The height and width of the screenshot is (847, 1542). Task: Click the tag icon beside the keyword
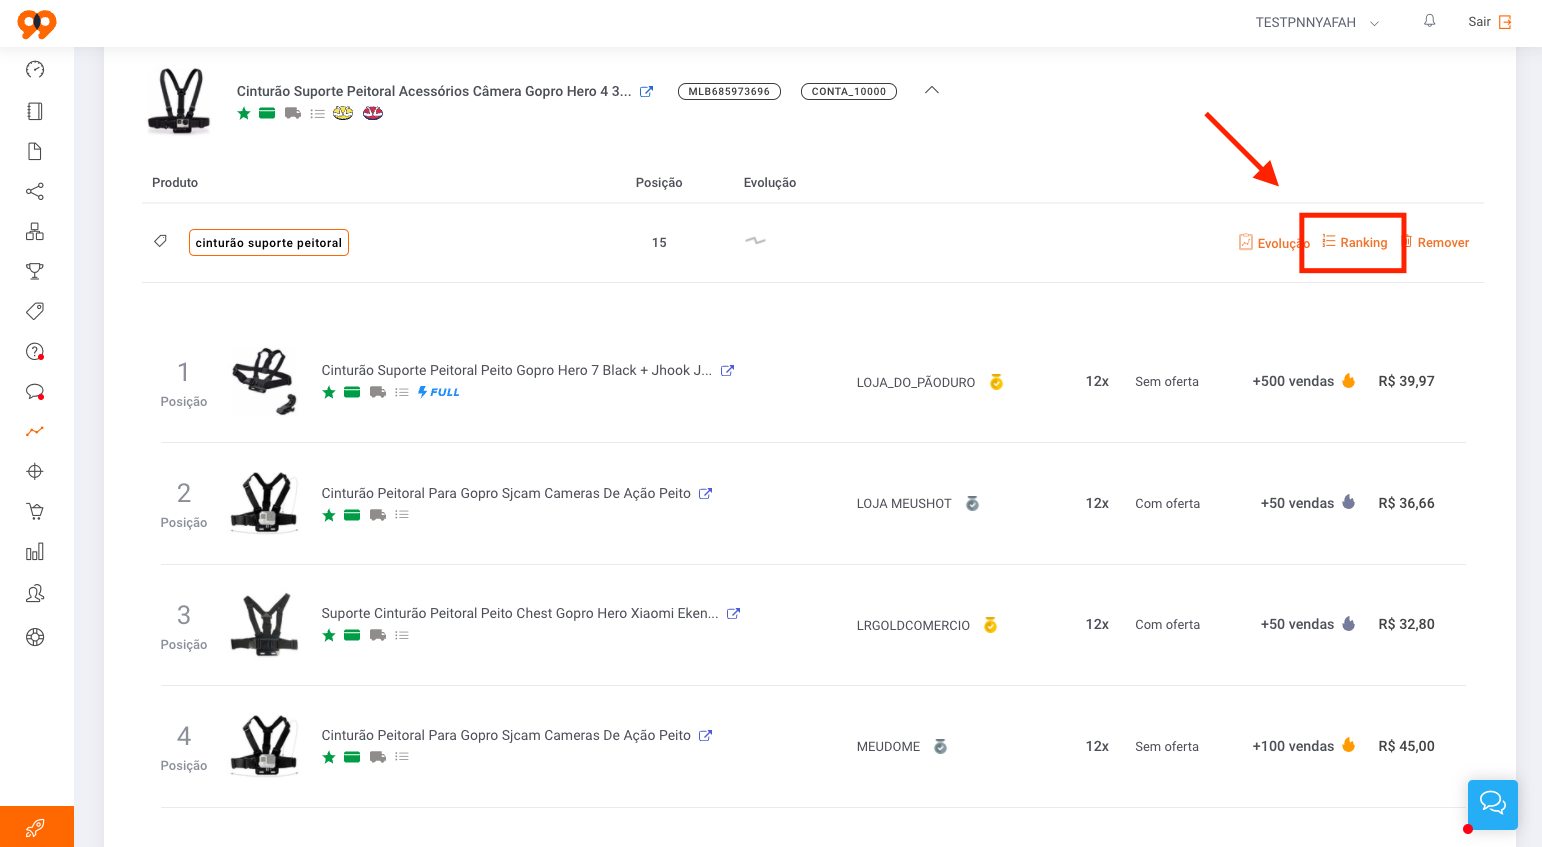pyautogui.click(x=160, y=241)
